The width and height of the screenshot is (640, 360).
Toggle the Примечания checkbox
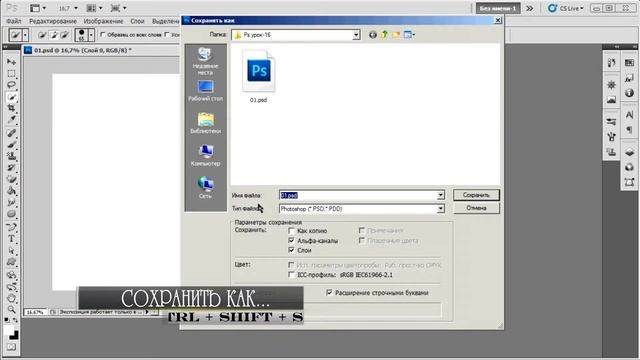click(362, 230)
